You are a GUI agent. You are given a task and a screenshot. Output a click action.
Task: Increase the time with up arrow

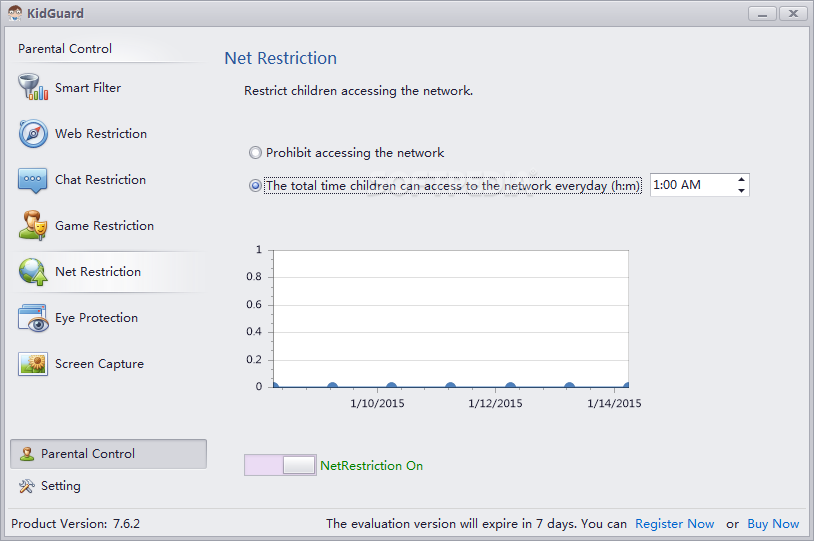tap(741, 179)
